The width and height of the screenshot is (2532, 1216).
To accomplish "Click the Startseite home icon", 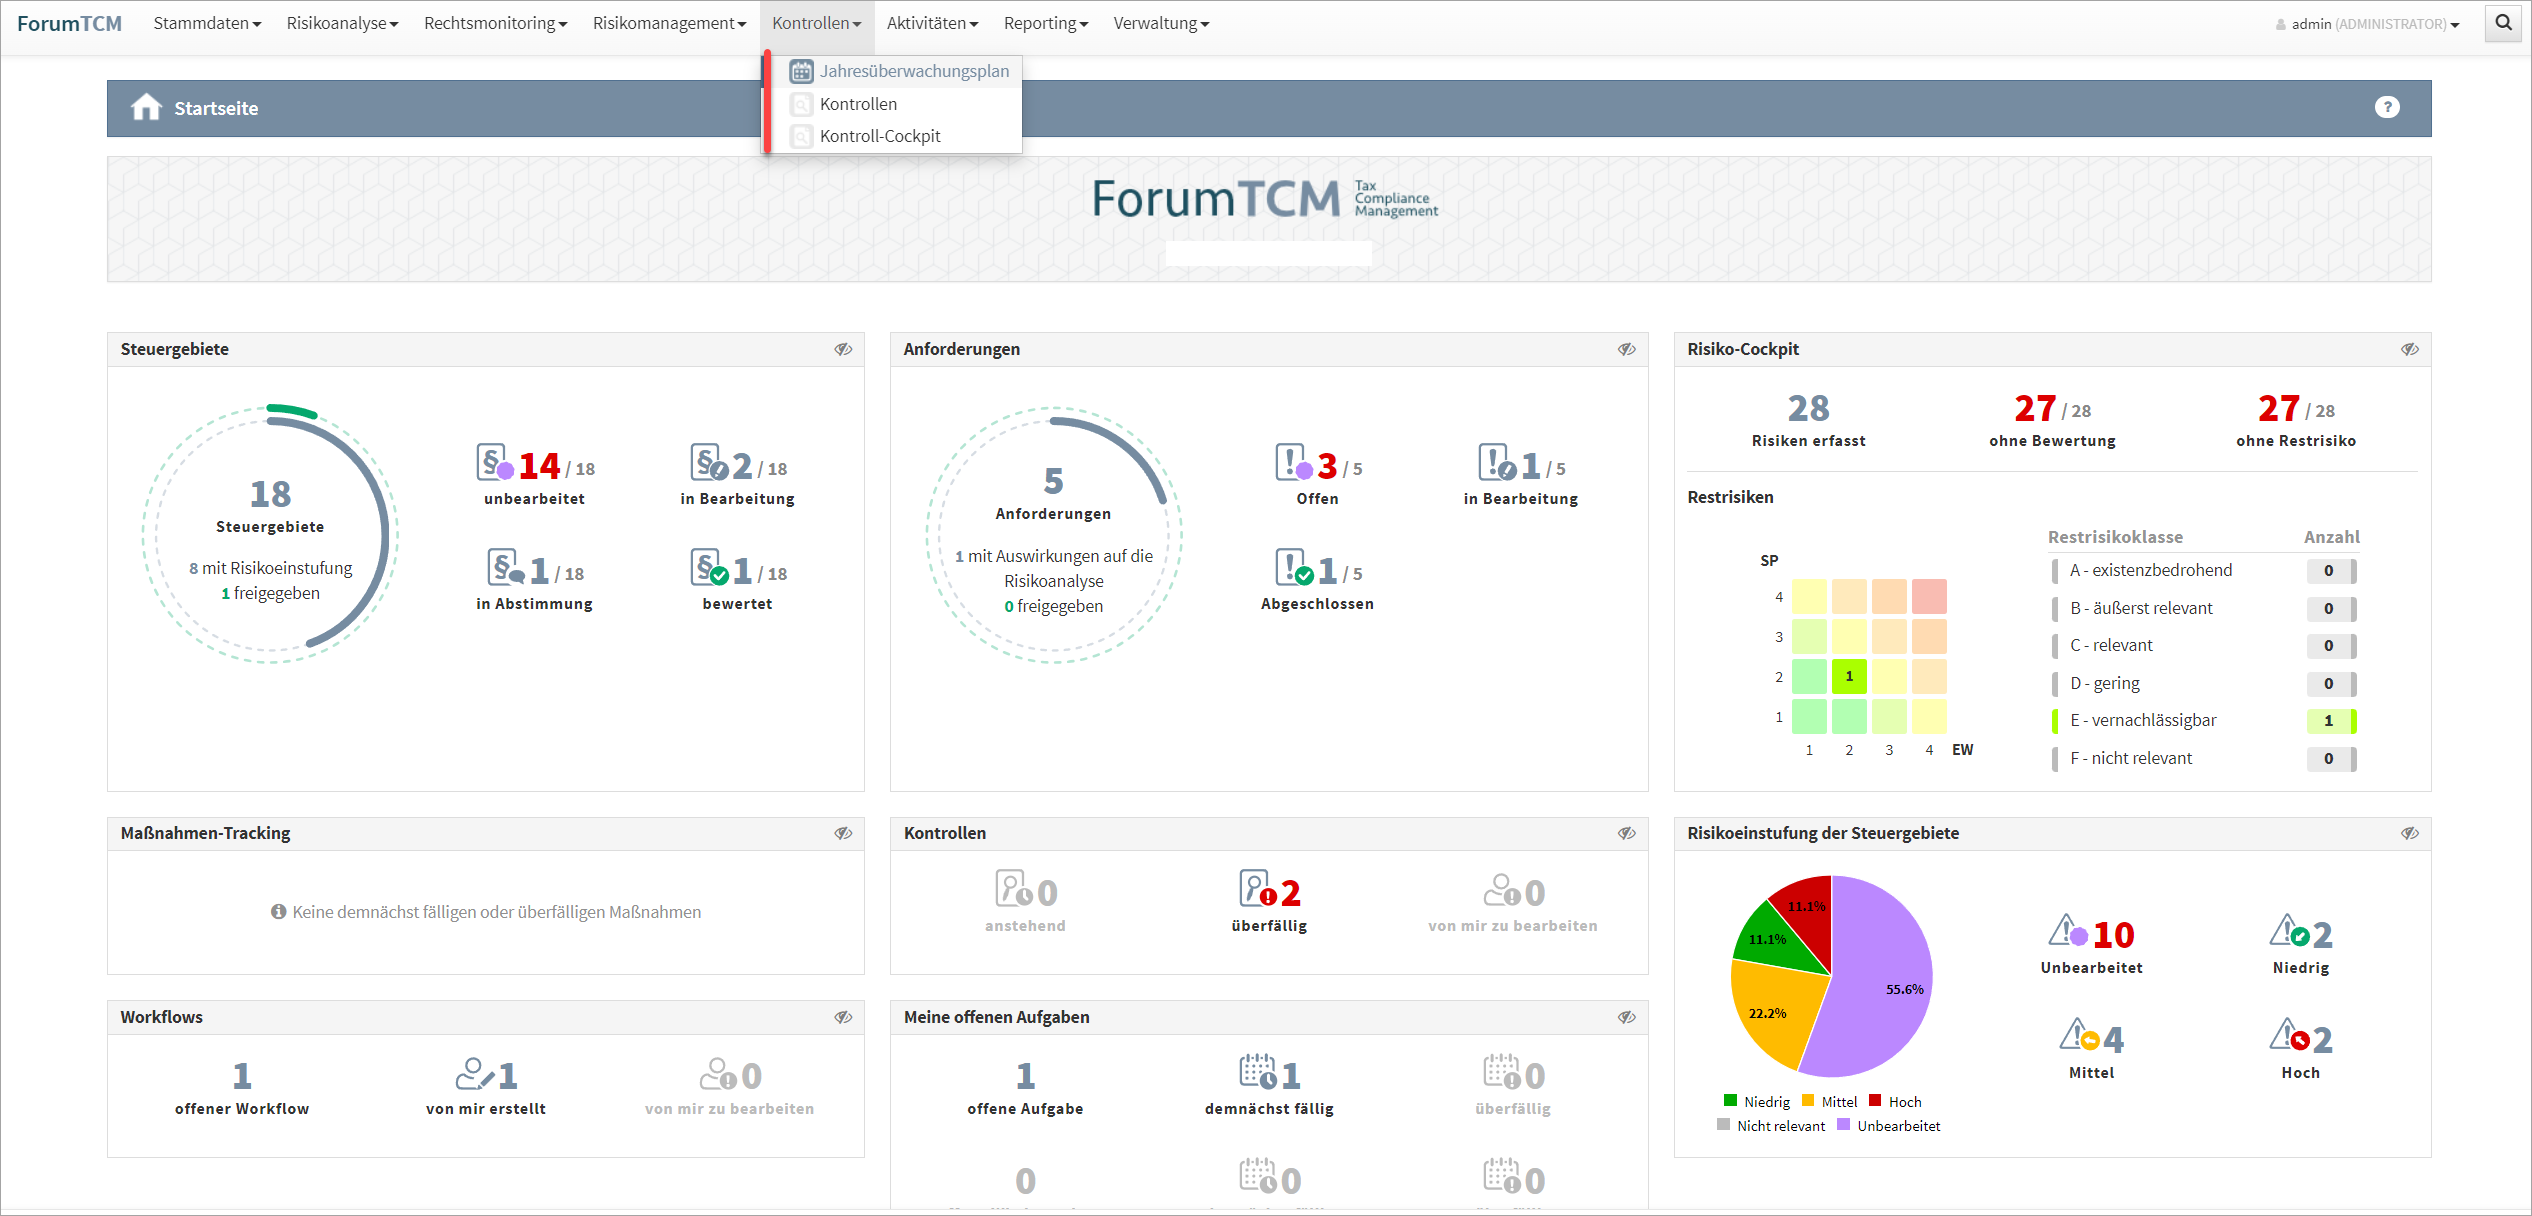I will [146, 107].
